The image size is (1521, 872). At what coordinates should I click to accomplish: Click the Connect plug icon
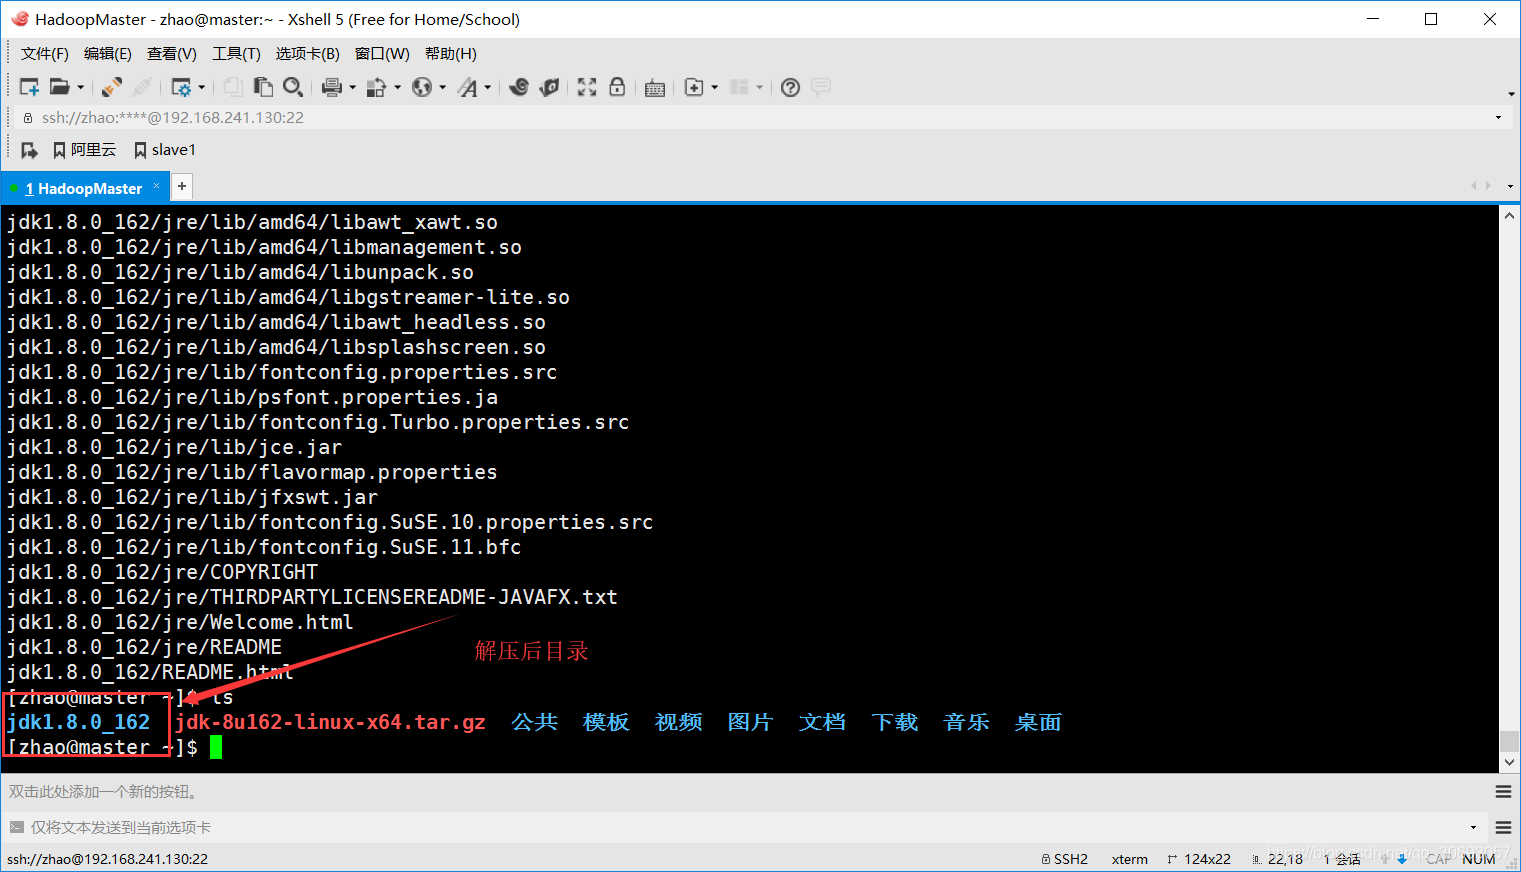tap(112, 87)
